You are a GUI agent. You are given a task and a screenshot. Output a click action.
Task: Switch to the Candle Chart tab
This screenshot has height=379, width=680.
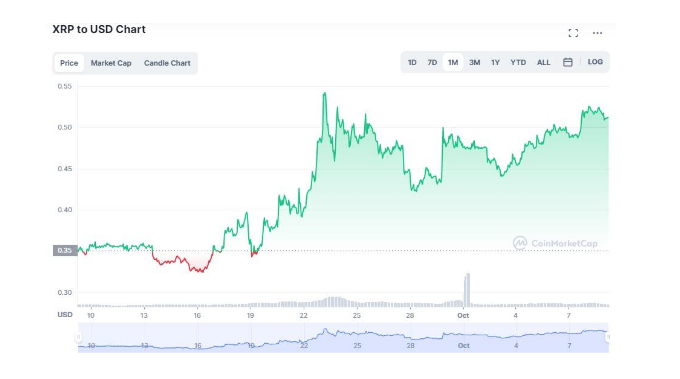167,63
